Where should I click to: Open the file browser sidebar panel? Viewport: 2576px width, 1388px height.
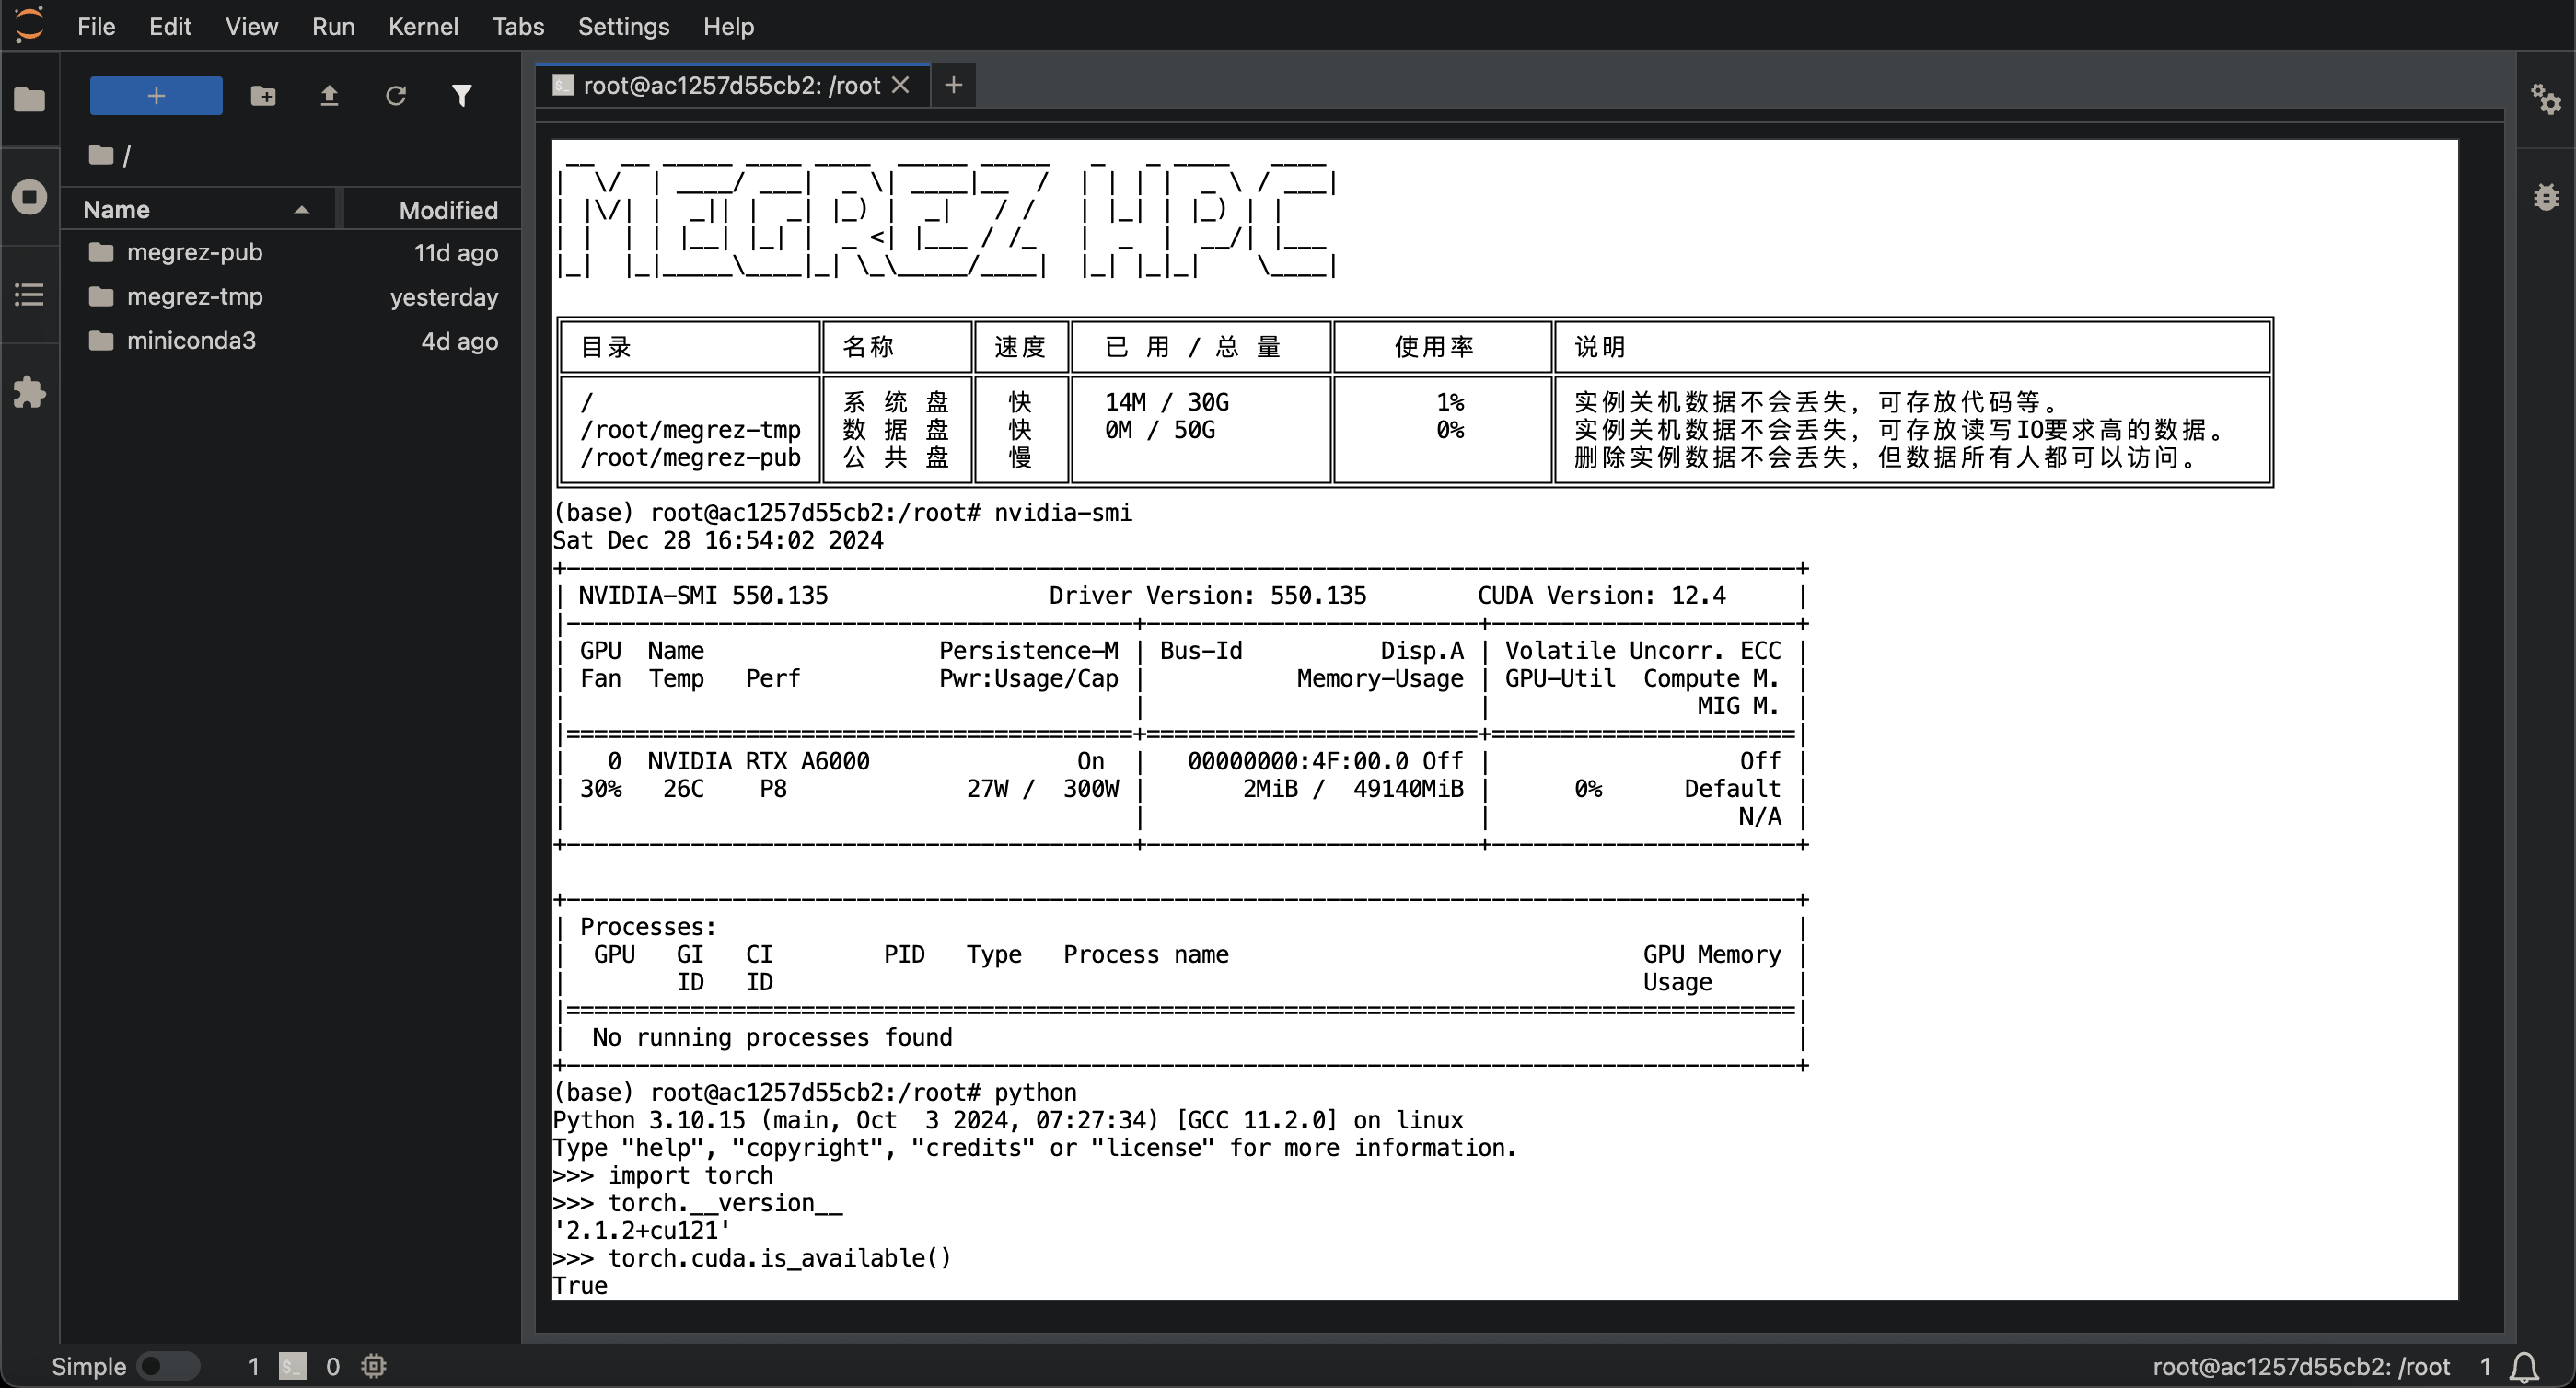[30, 99]
